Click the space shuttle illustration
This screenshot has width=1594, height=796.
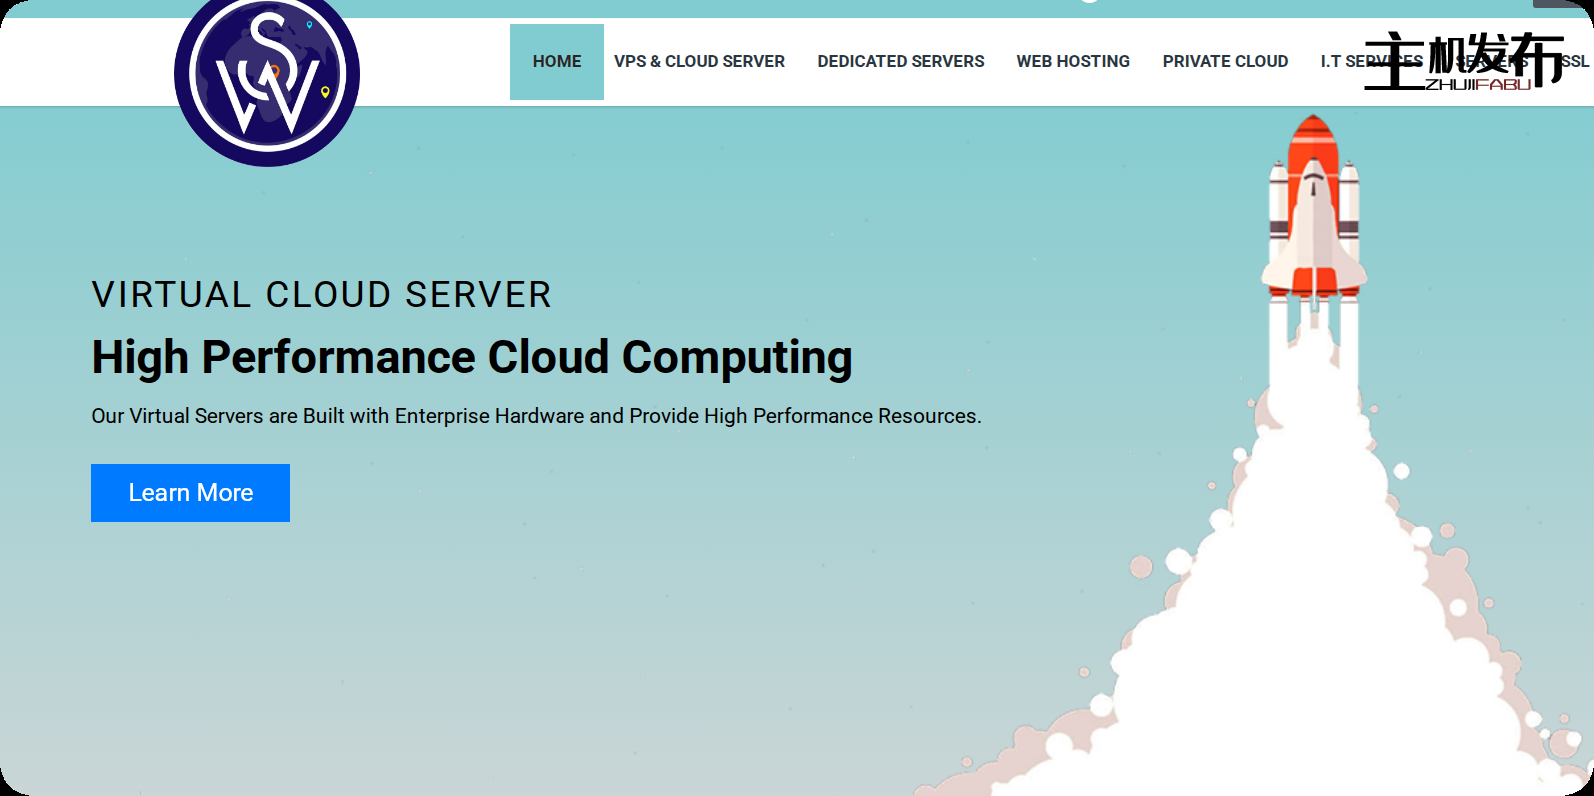coord(1313,215)
